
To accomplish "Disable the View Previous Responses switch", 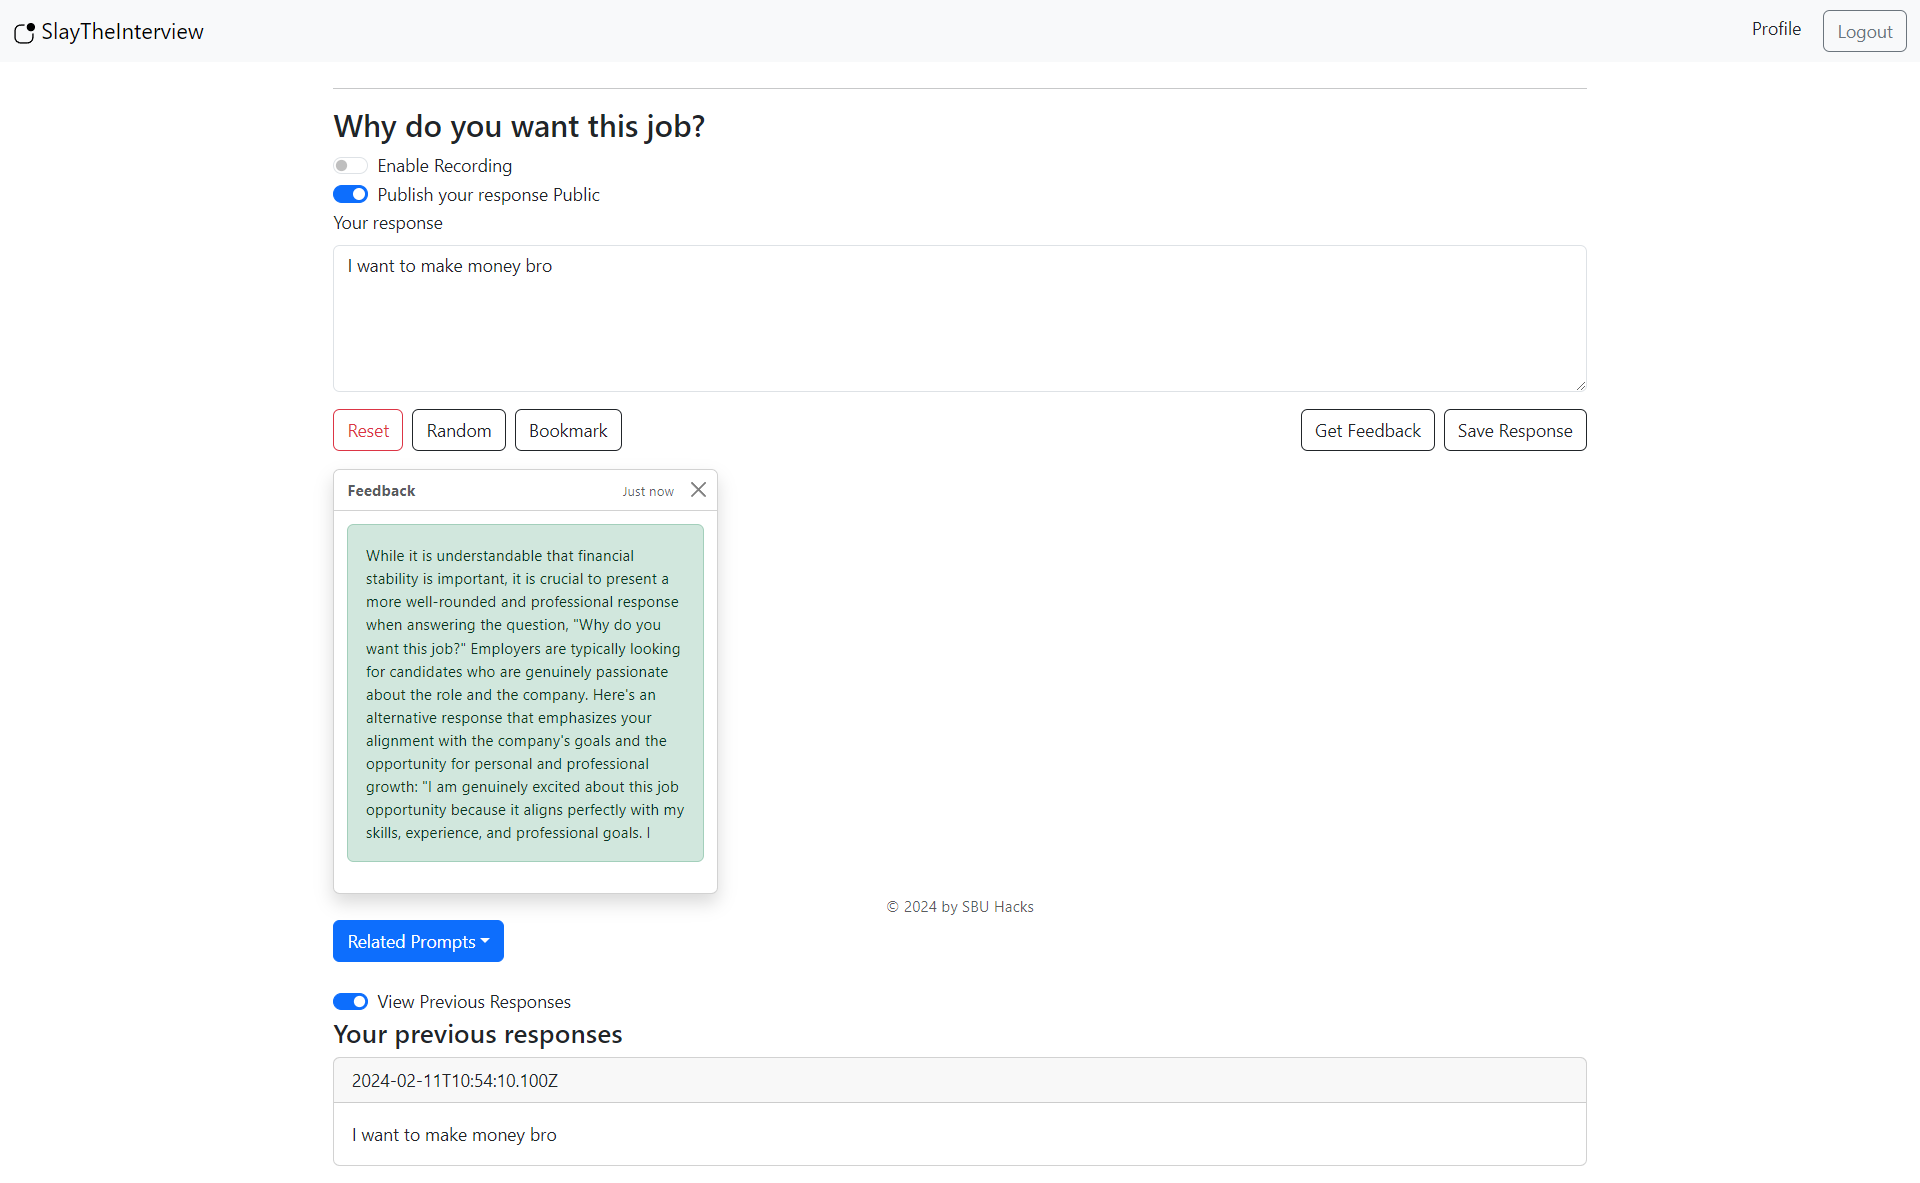I will [350, 1002].
